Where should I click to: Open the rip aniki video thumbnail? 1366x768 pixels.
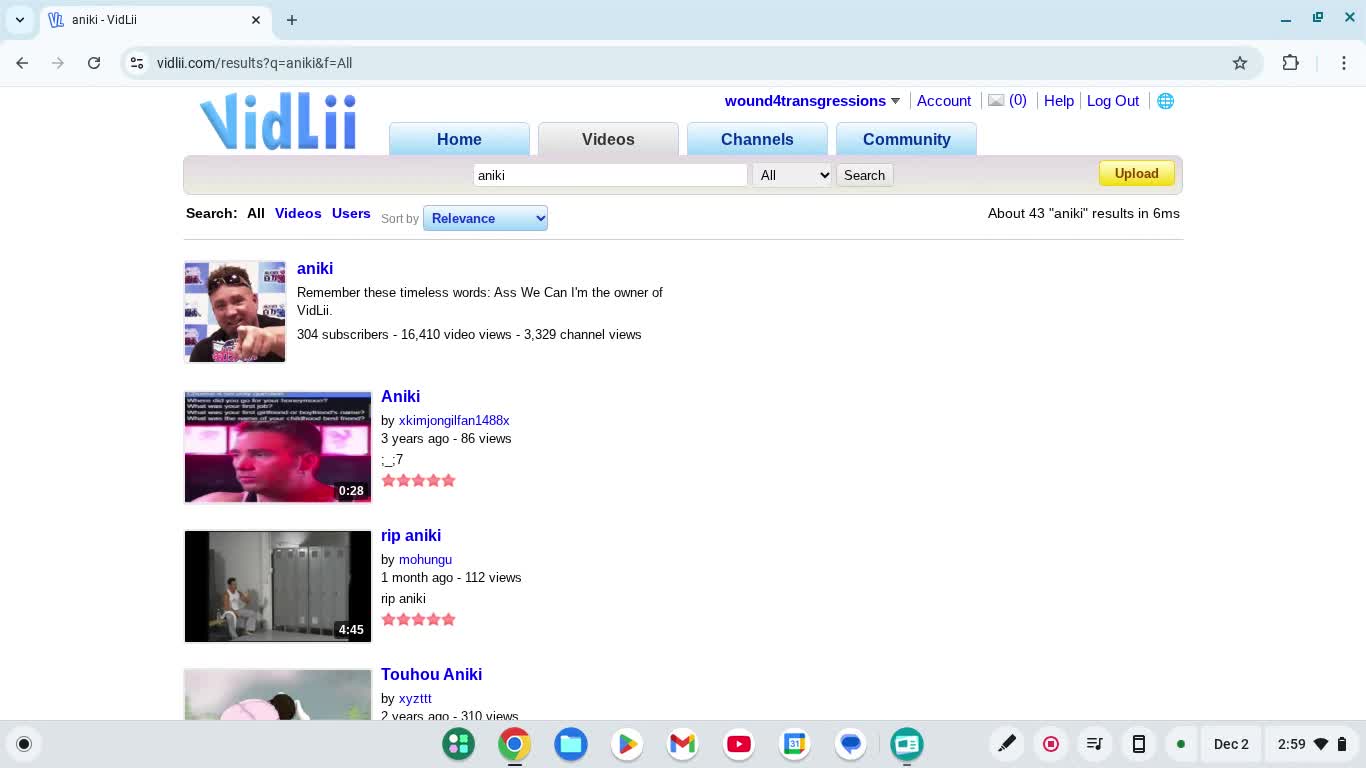pyautogui.click(x=278, y=586)
